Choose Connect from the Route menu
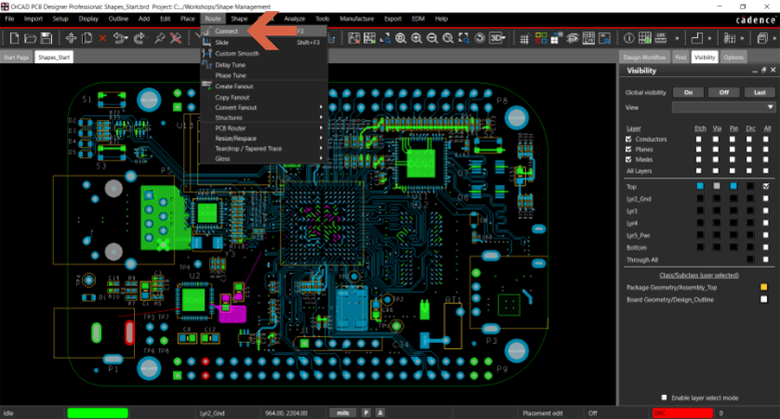The height and width of the screenshot is (419, 780). [264, 31]
